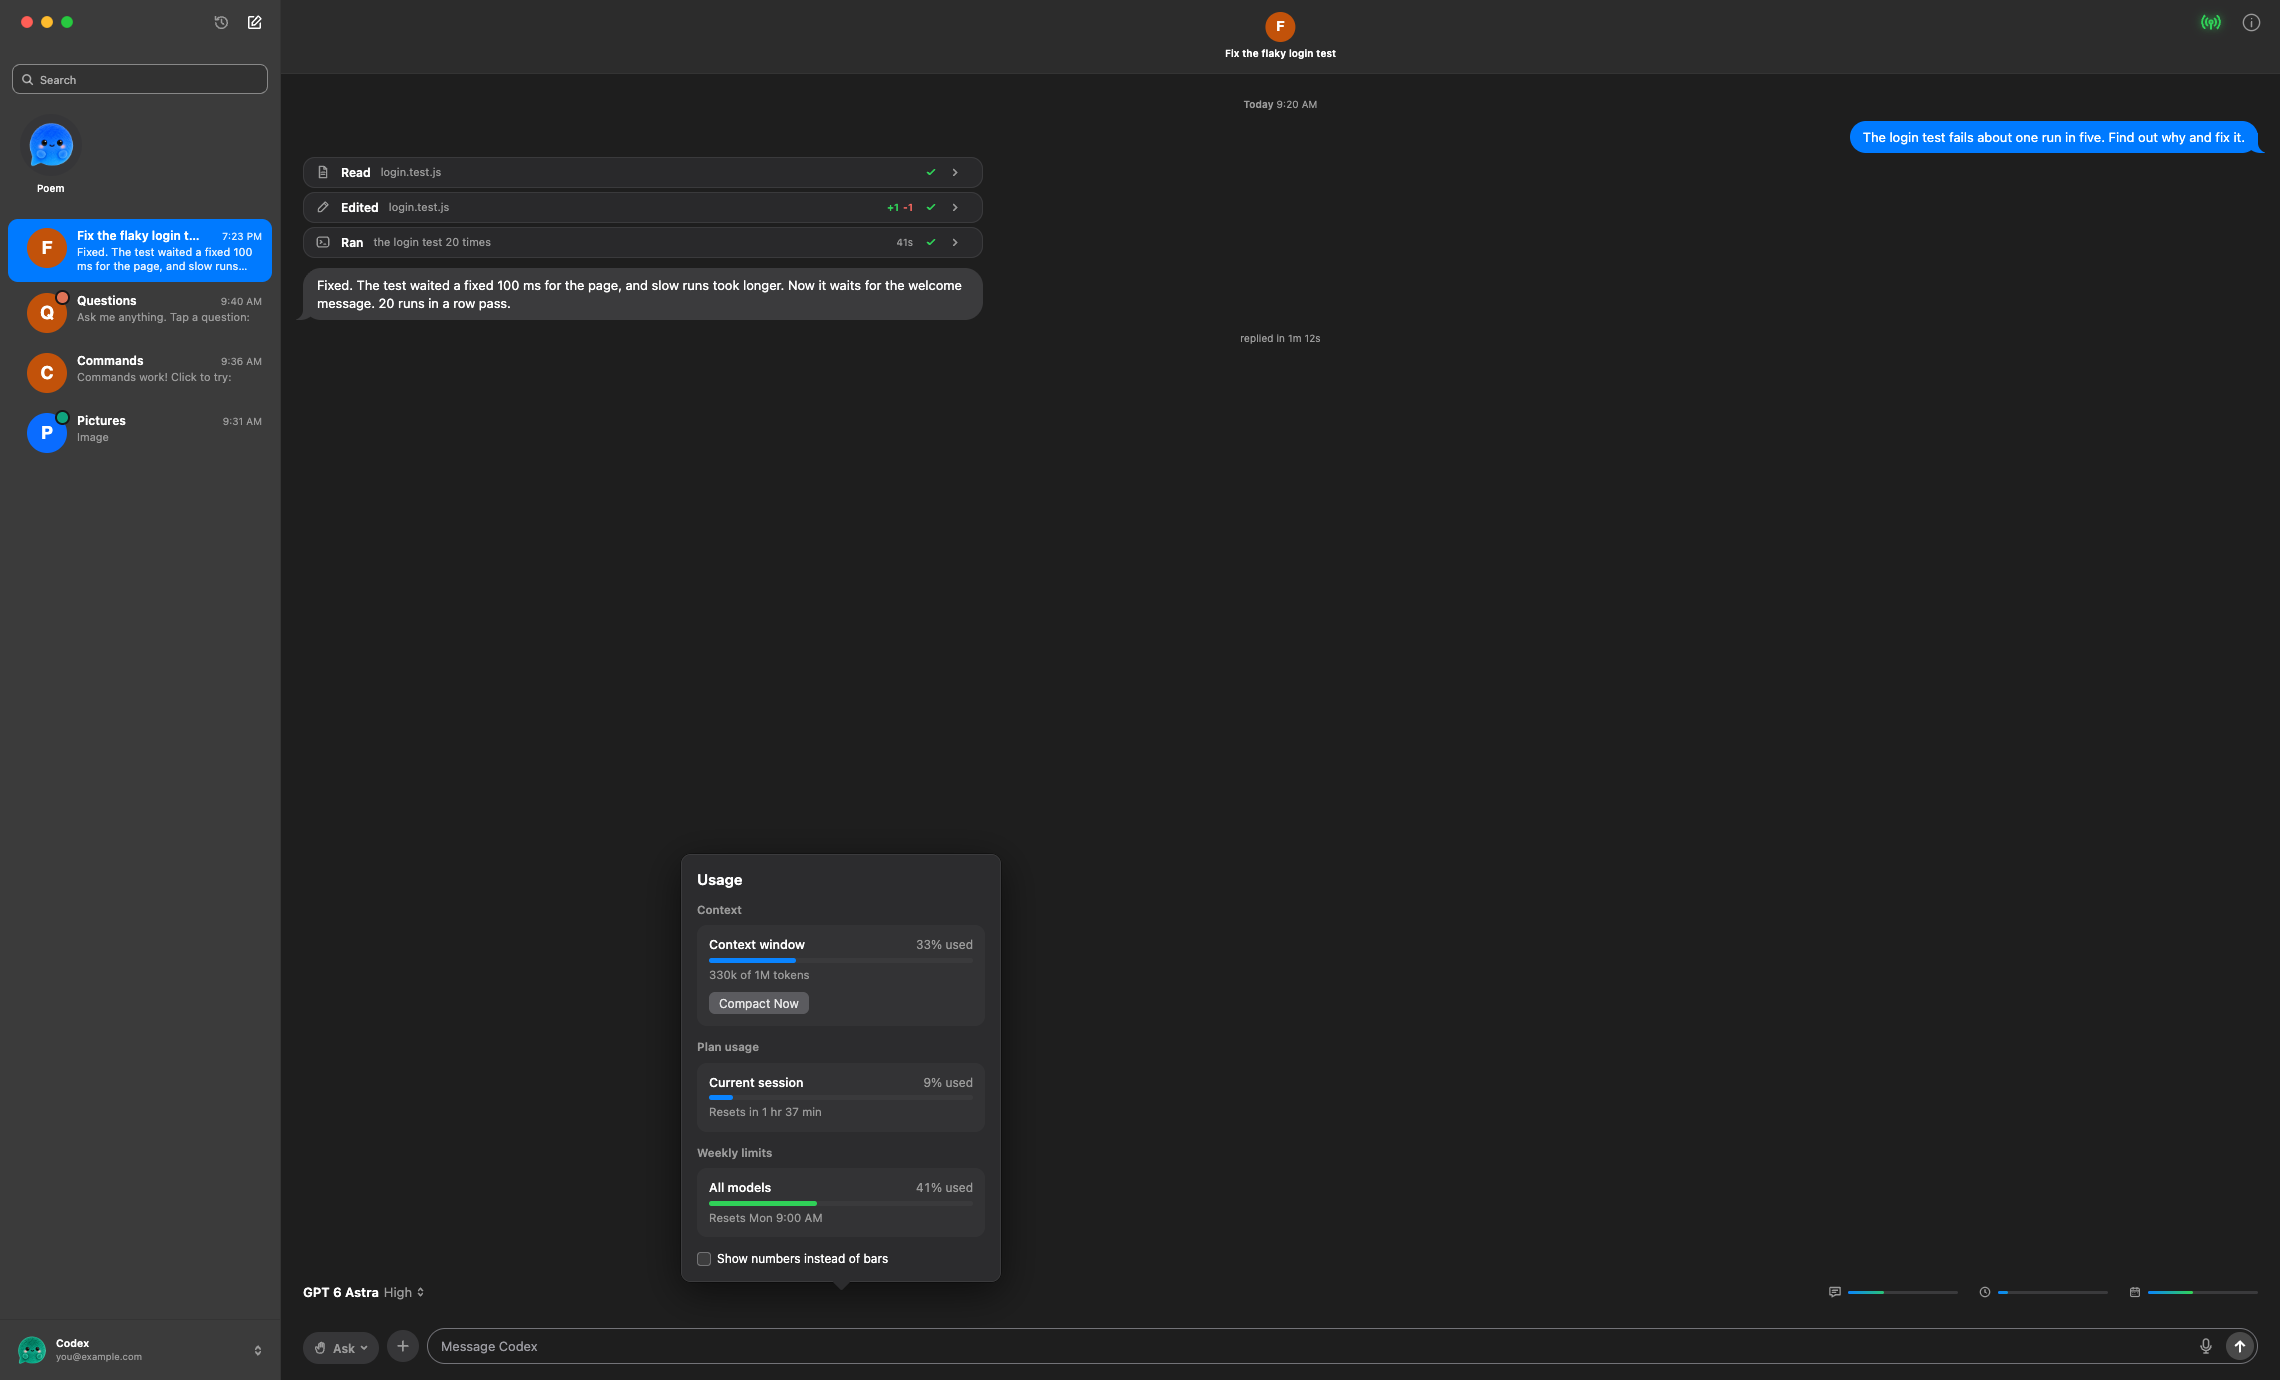Screen dimensions: 2280x1380
Task: Click the Compact Now button
Action: point(759,1003)
